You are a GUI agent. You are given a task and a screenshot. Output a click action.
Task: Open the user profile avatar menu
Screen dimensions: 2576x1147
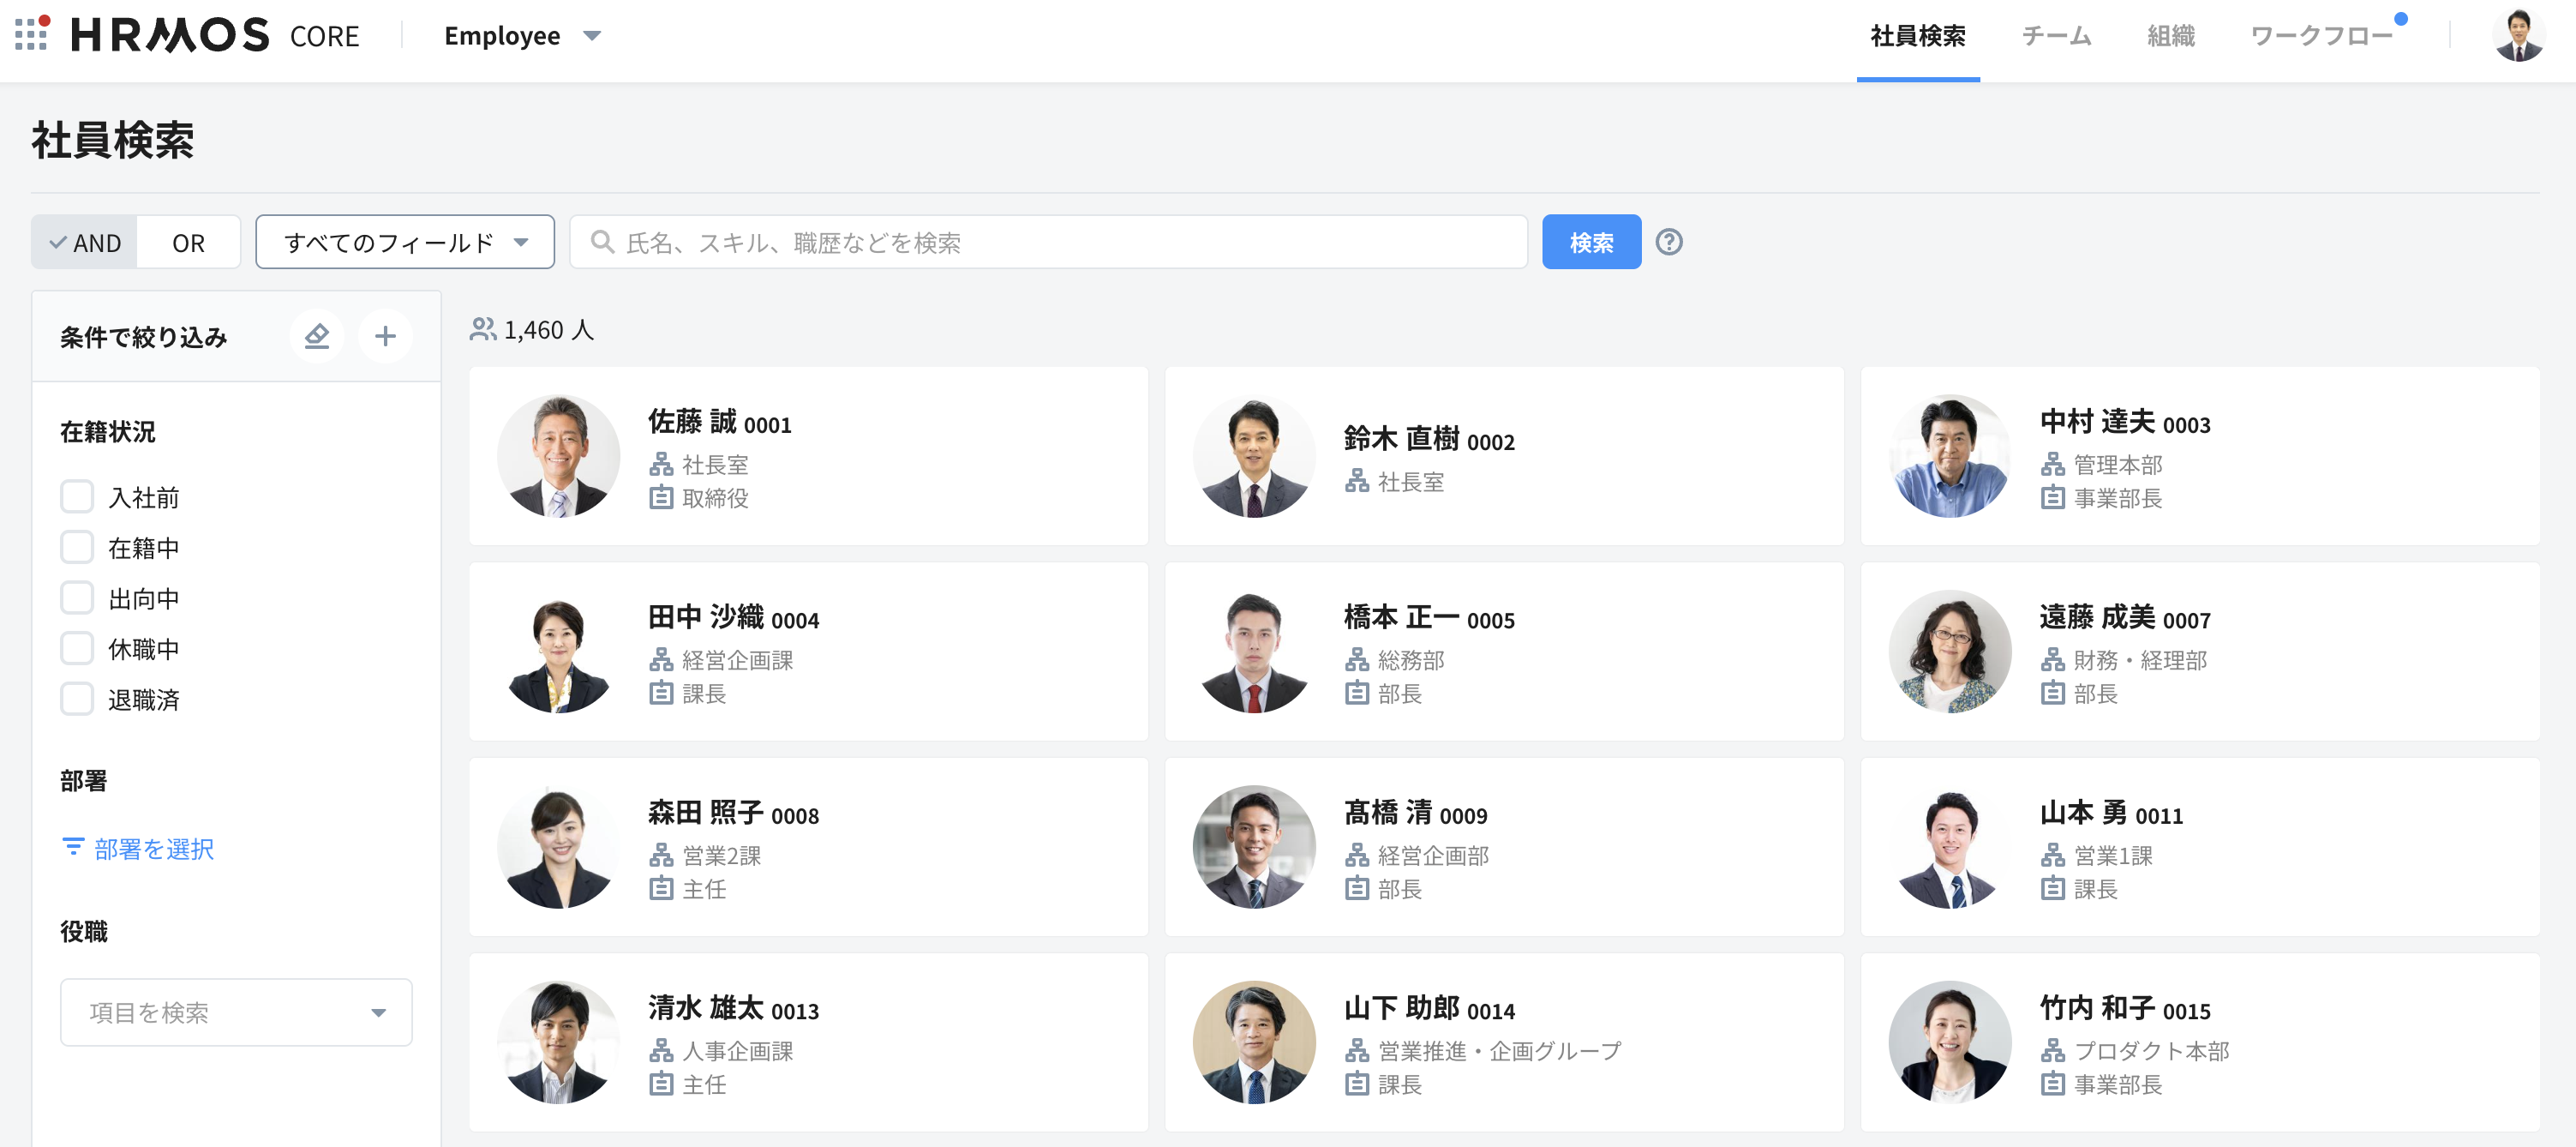tap(2518, 37)
